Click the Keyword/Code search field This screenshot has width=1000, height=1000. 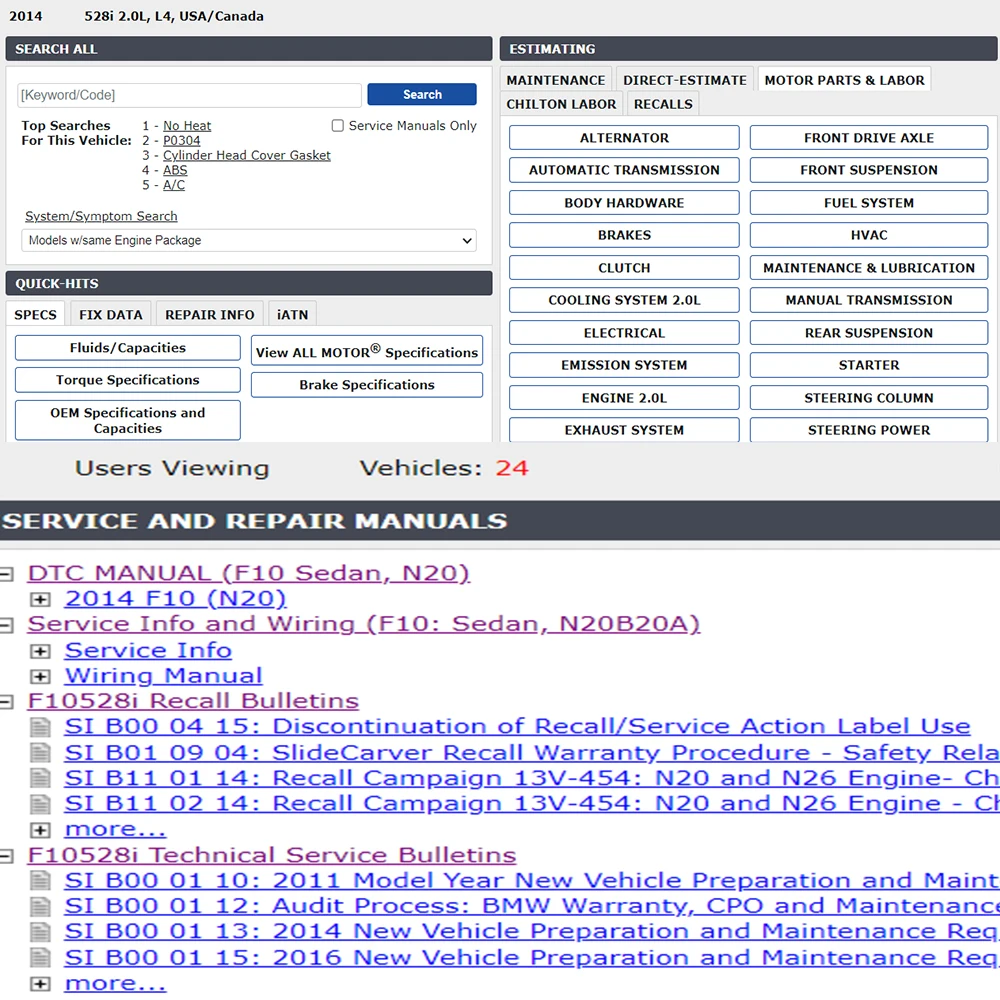click(189, 95)
